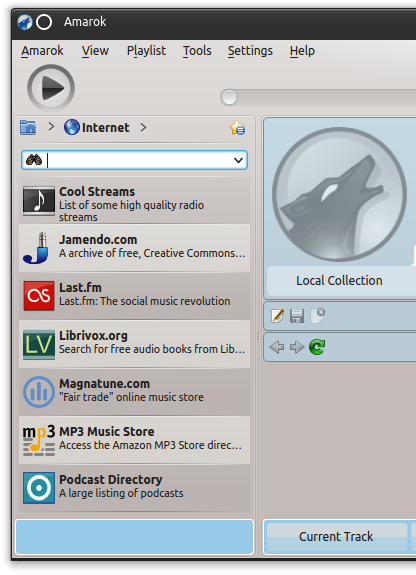Click the Jamendo J logo icon

tap(36, 248)
